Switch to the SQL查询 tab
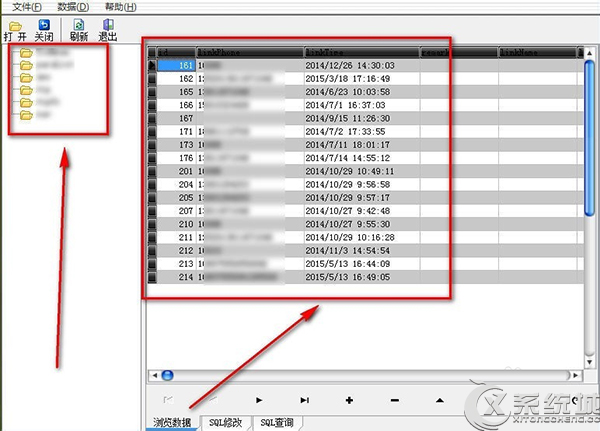 [x=277, y=423]
